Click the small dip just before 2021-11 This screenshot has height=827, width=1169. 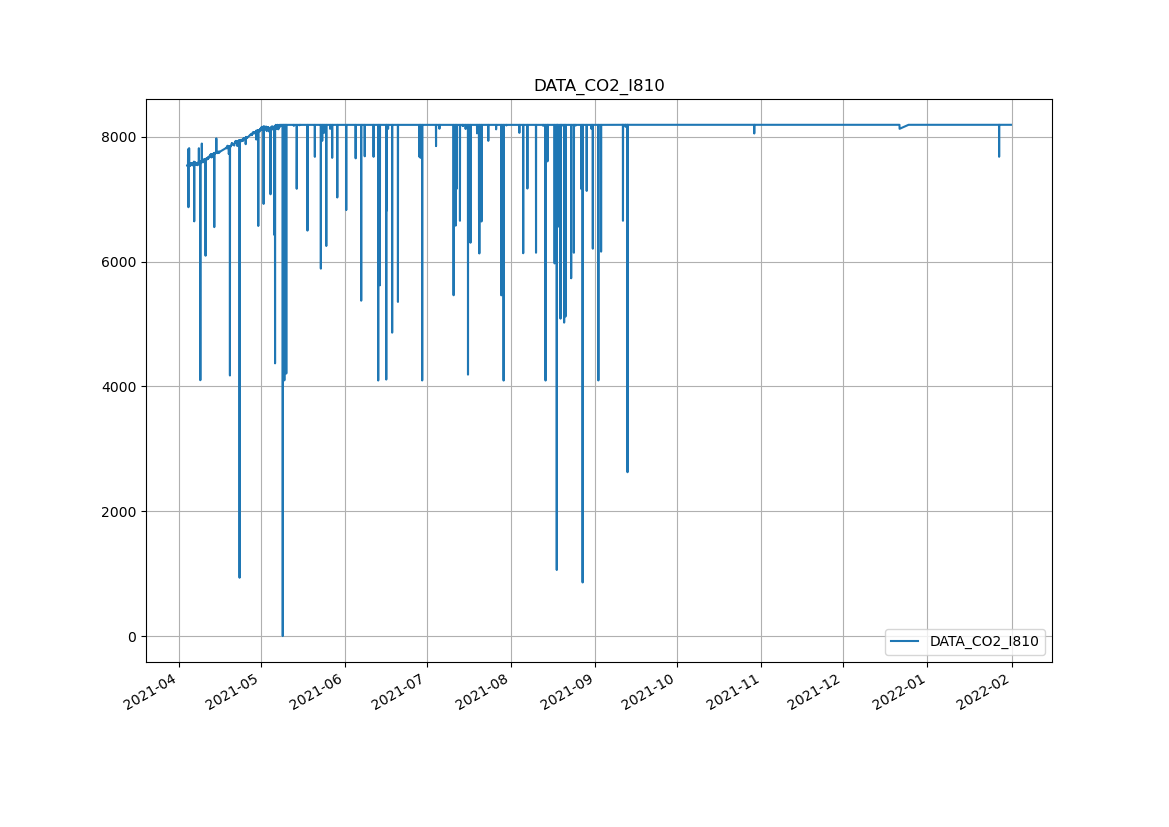pyautogui.click(x=754, y=132)
